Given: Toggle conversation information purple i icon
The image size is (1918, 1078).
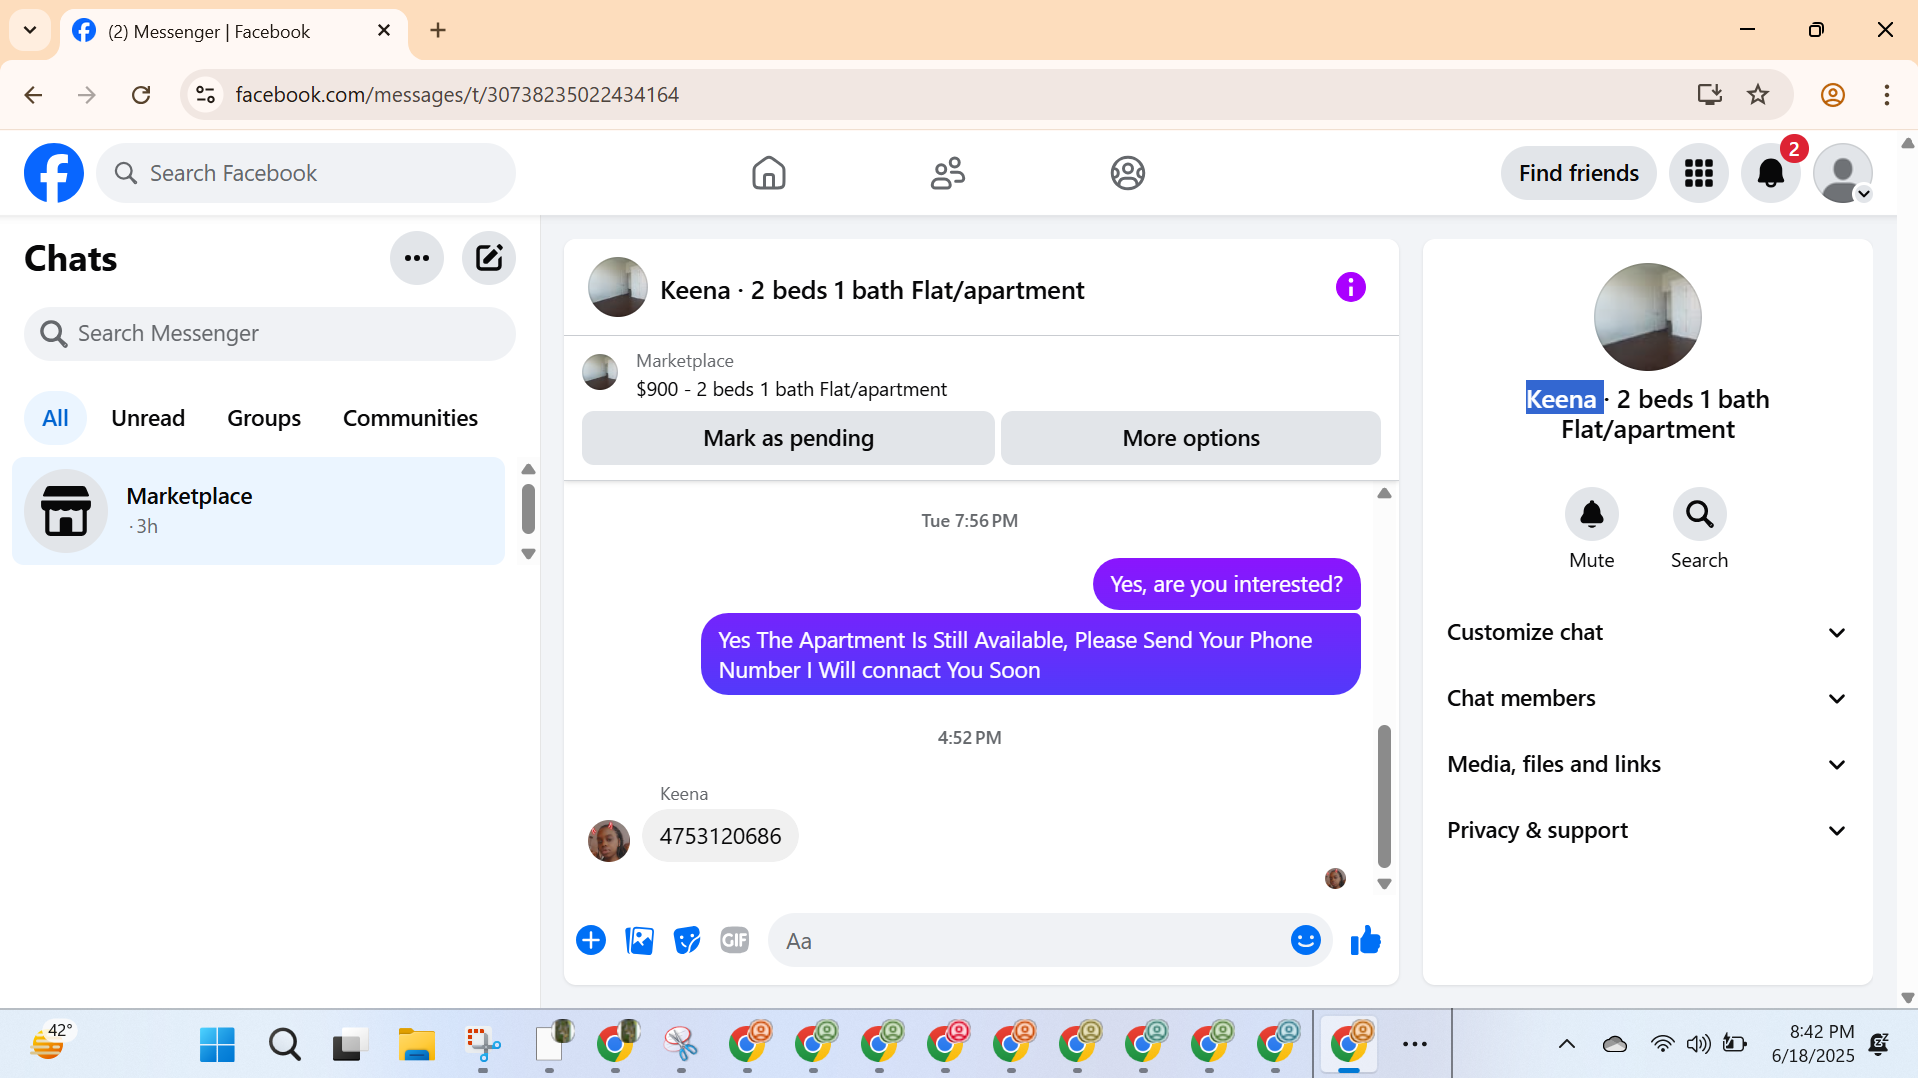Looking at the screenshot, I should [x=1350, y=287].
